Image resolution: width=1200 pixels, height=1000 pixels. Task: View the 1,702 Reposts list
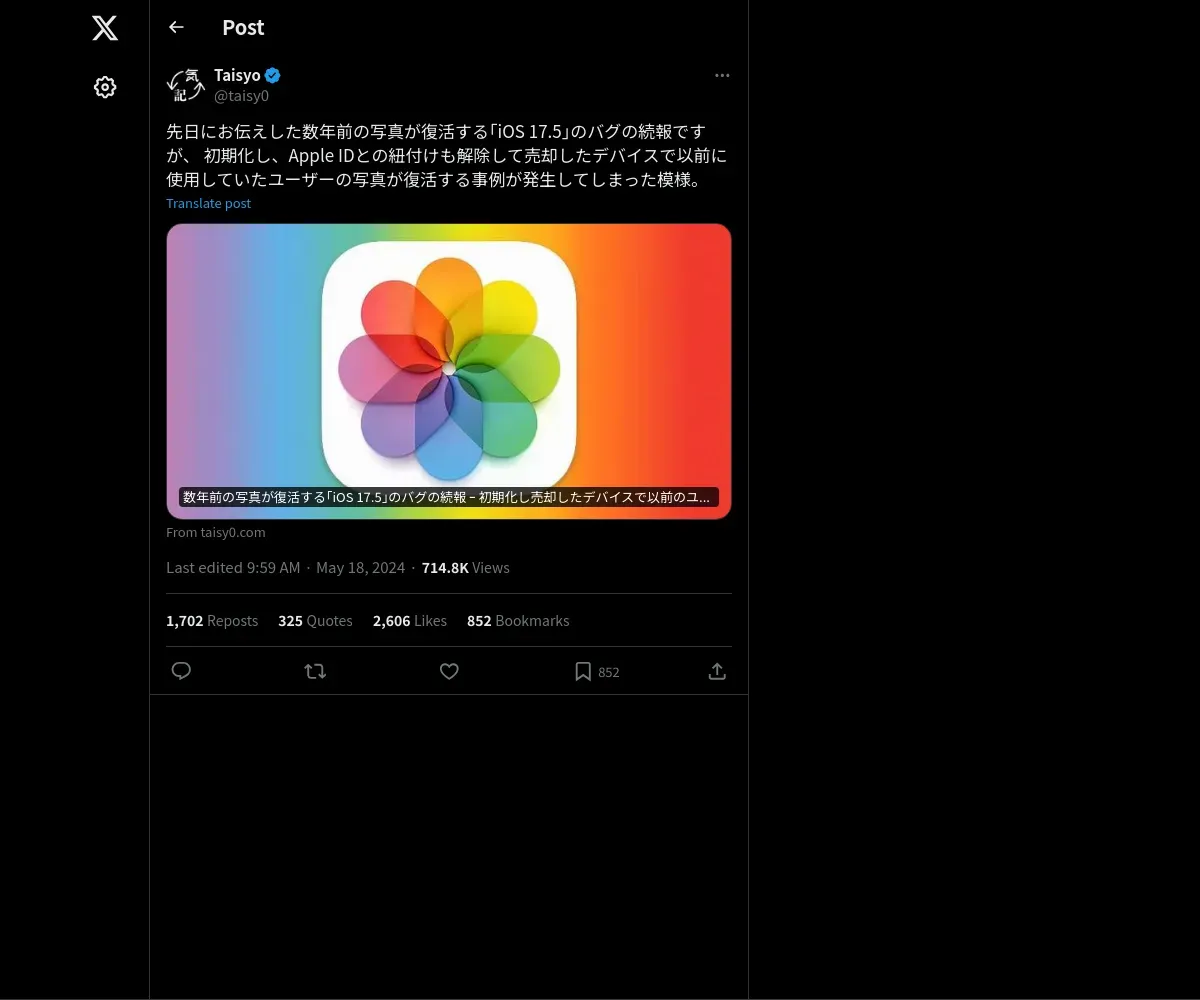coord(212,620)
